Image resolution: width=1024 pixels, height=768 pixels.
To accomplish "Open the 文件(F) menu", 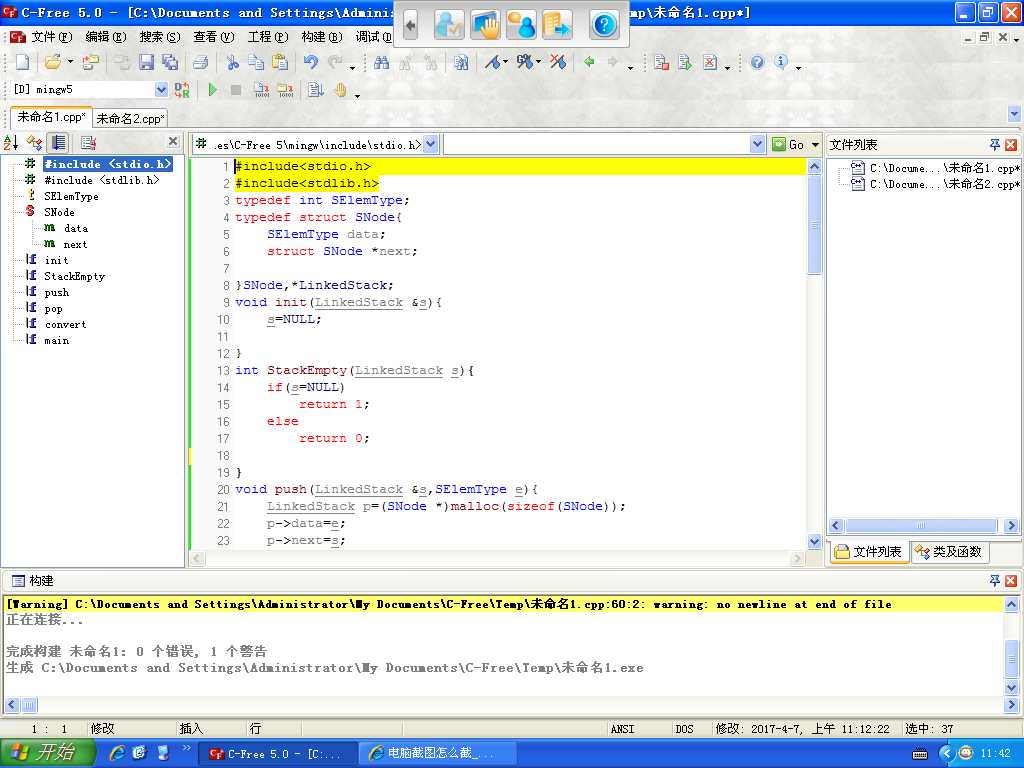I will click(52, 37).
